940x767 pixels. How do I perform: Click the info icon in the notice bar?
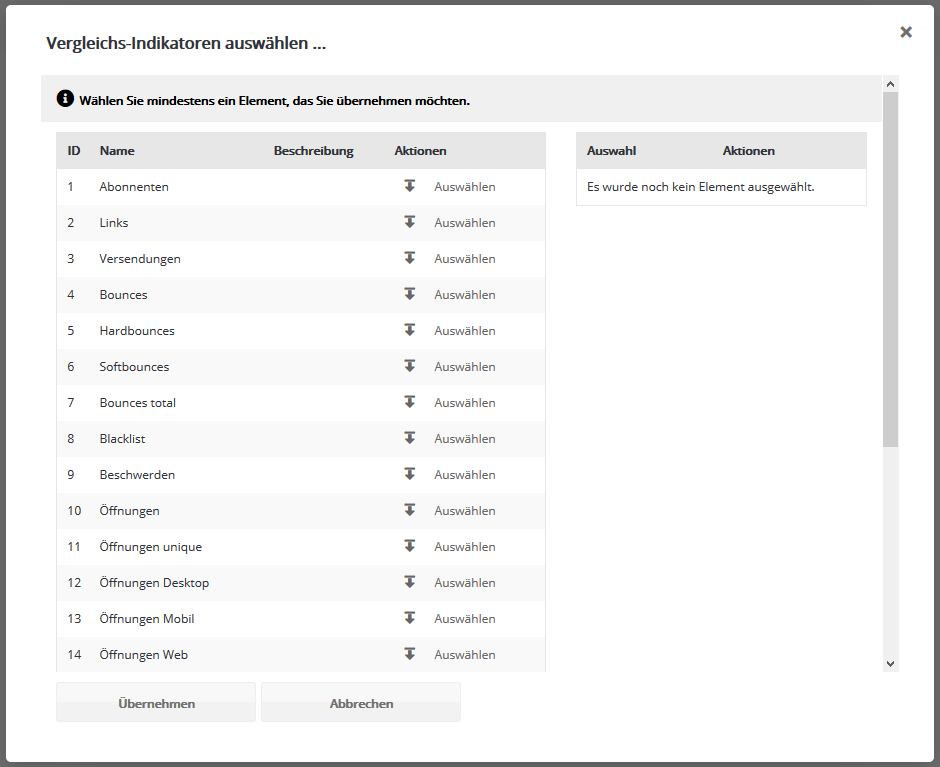65,99
